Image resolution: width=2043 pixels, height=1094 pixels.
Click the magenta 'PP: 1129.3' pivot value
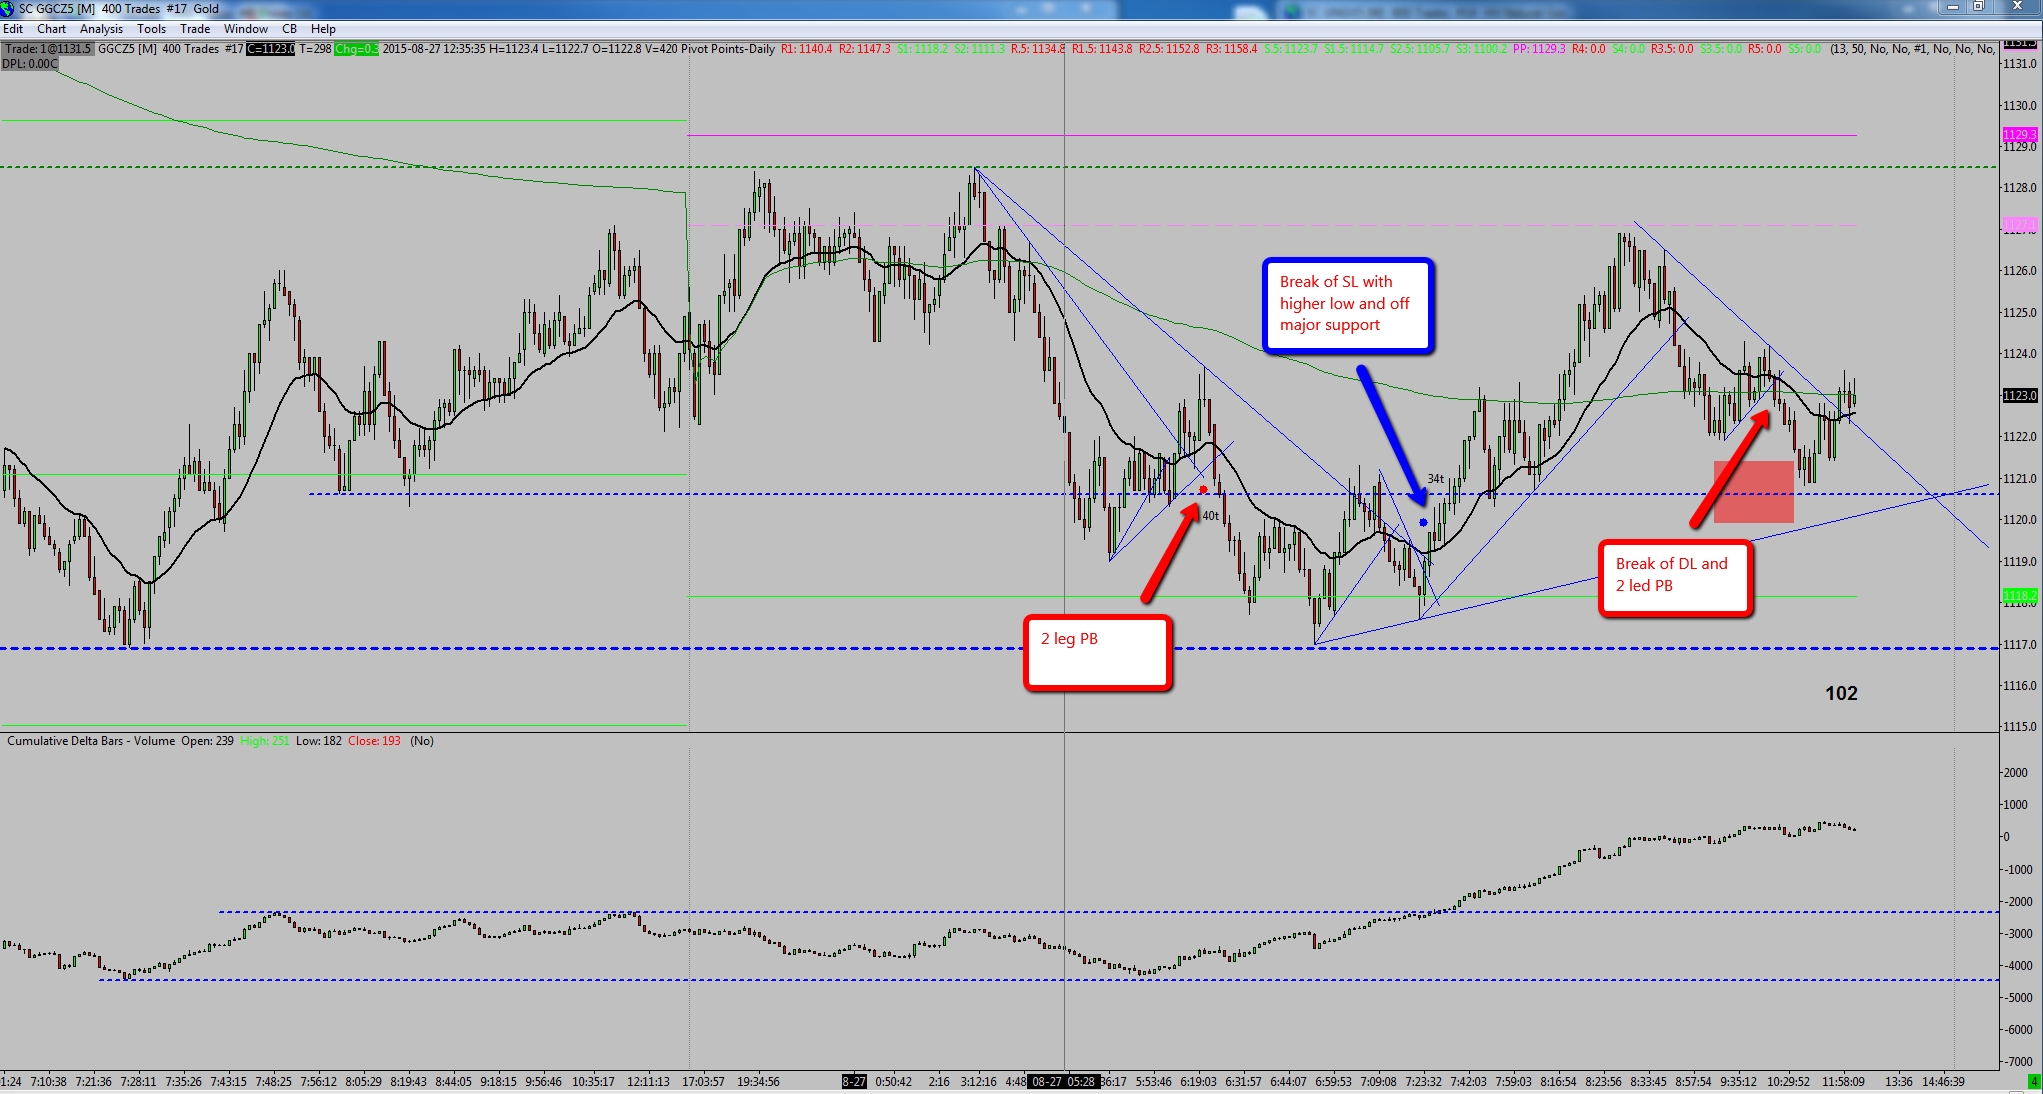pyautogui.click(x=1539, y=49)
